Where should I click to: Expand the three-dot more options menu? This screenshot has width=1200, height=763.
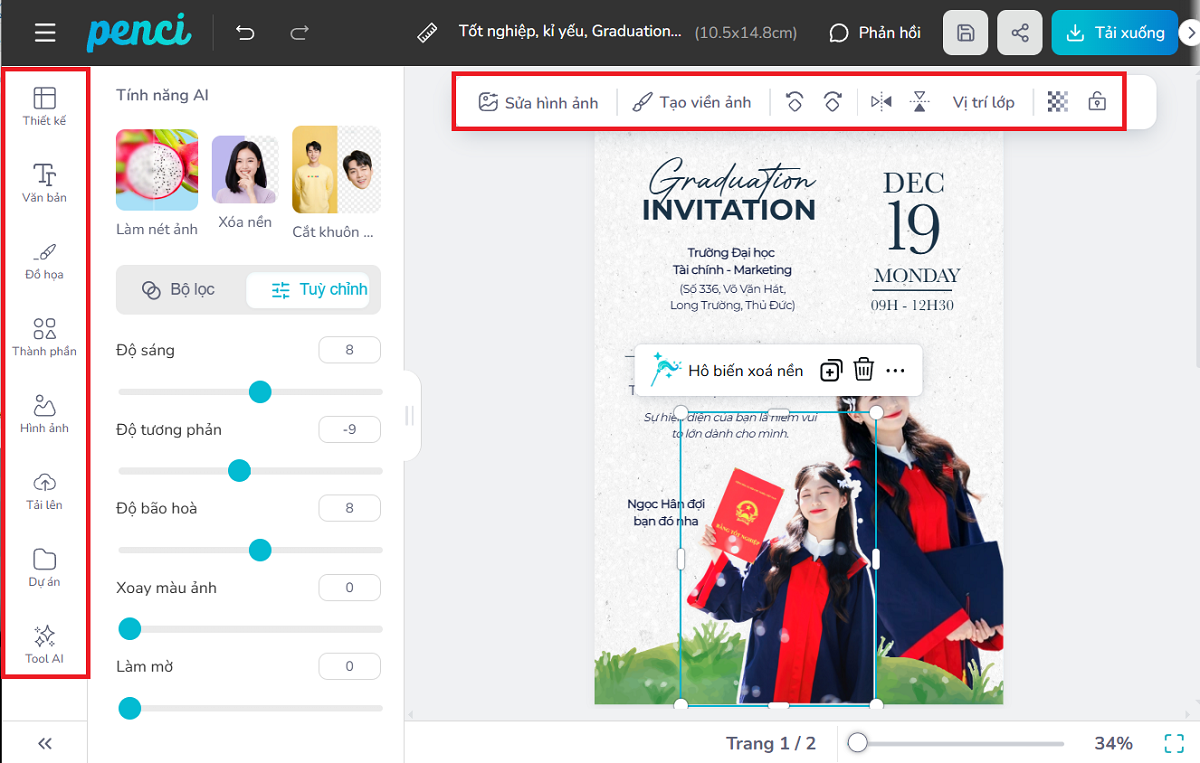[x=895, y=371]
